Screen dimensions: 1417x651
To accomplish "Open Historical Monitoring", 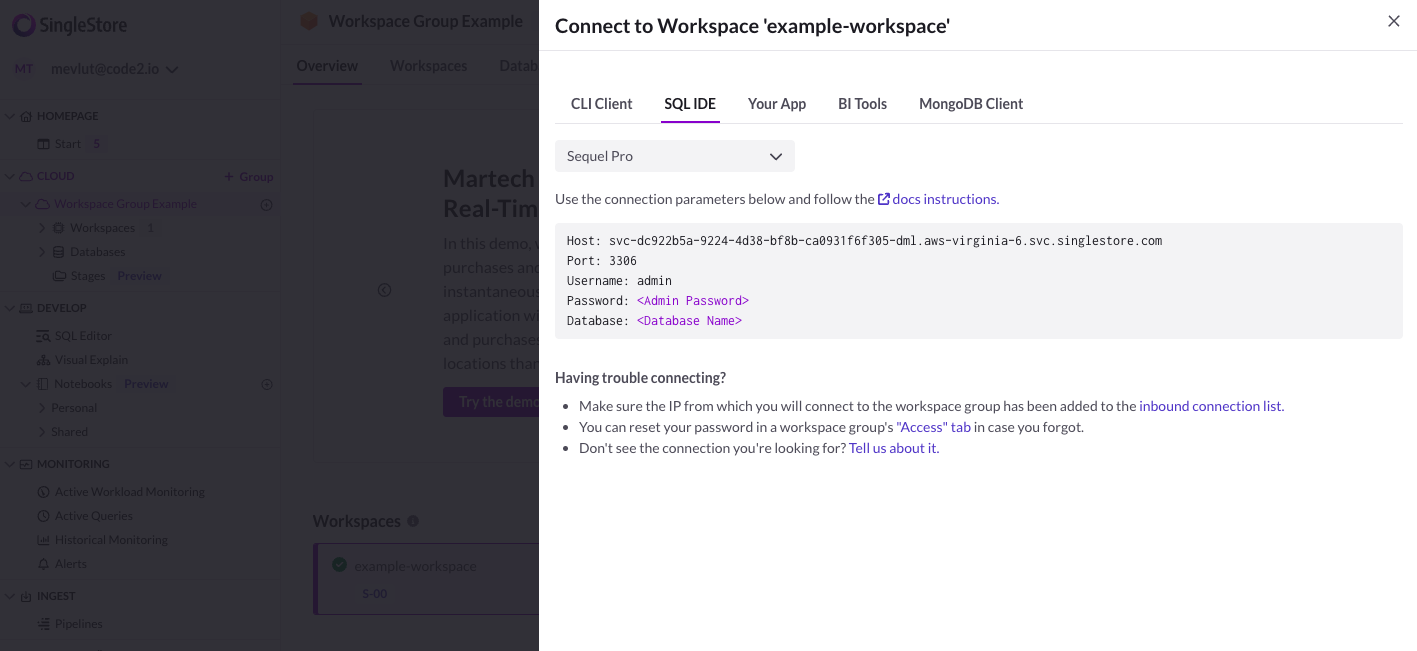I will tap(102, 540).
